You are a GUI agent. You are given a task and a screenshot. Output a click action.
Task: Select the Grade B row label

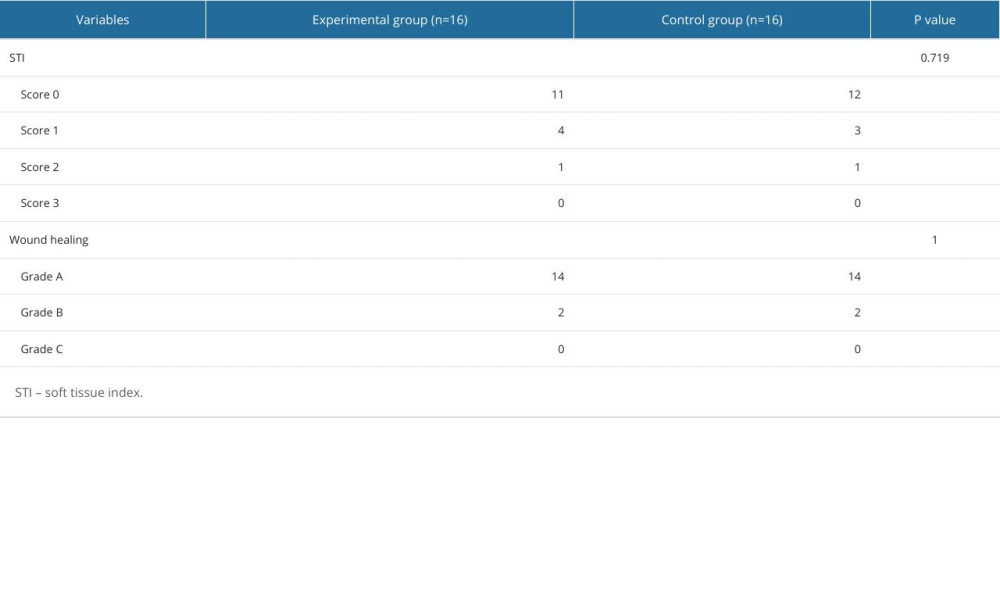(41, 313)
